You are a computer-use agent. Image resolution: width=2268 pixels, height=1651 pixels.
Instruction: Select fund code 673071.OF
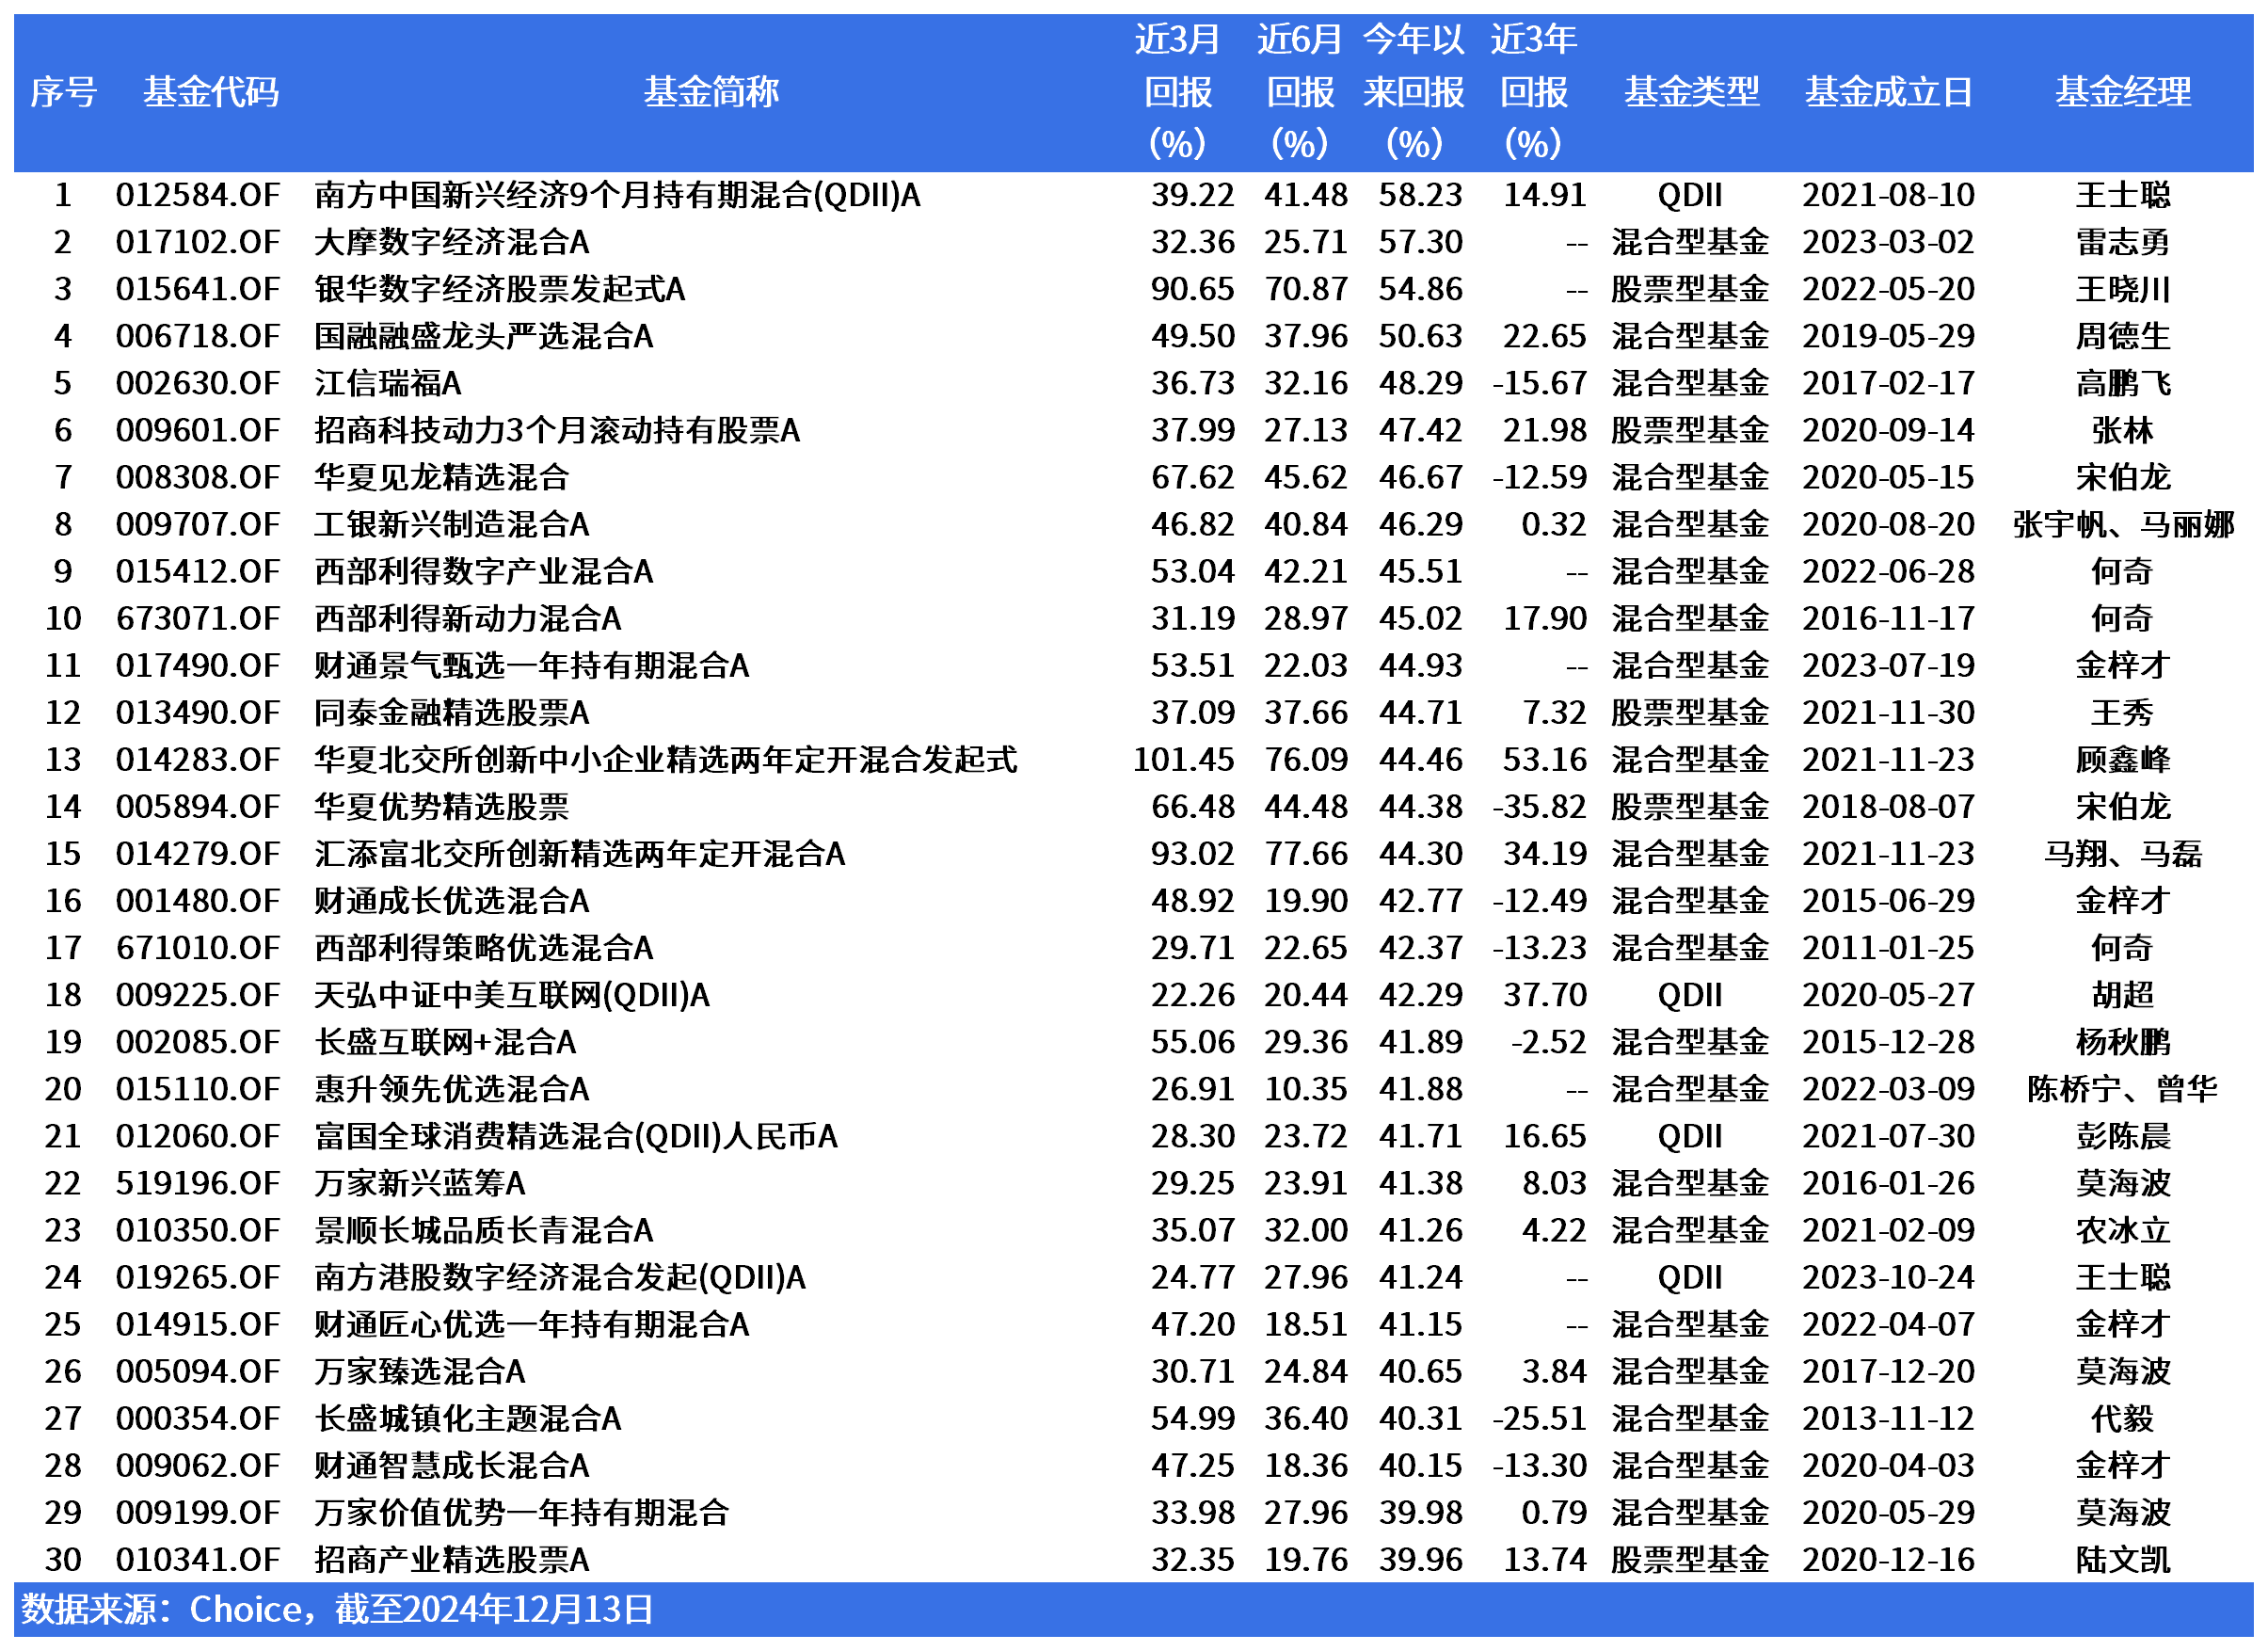(198, 618)
